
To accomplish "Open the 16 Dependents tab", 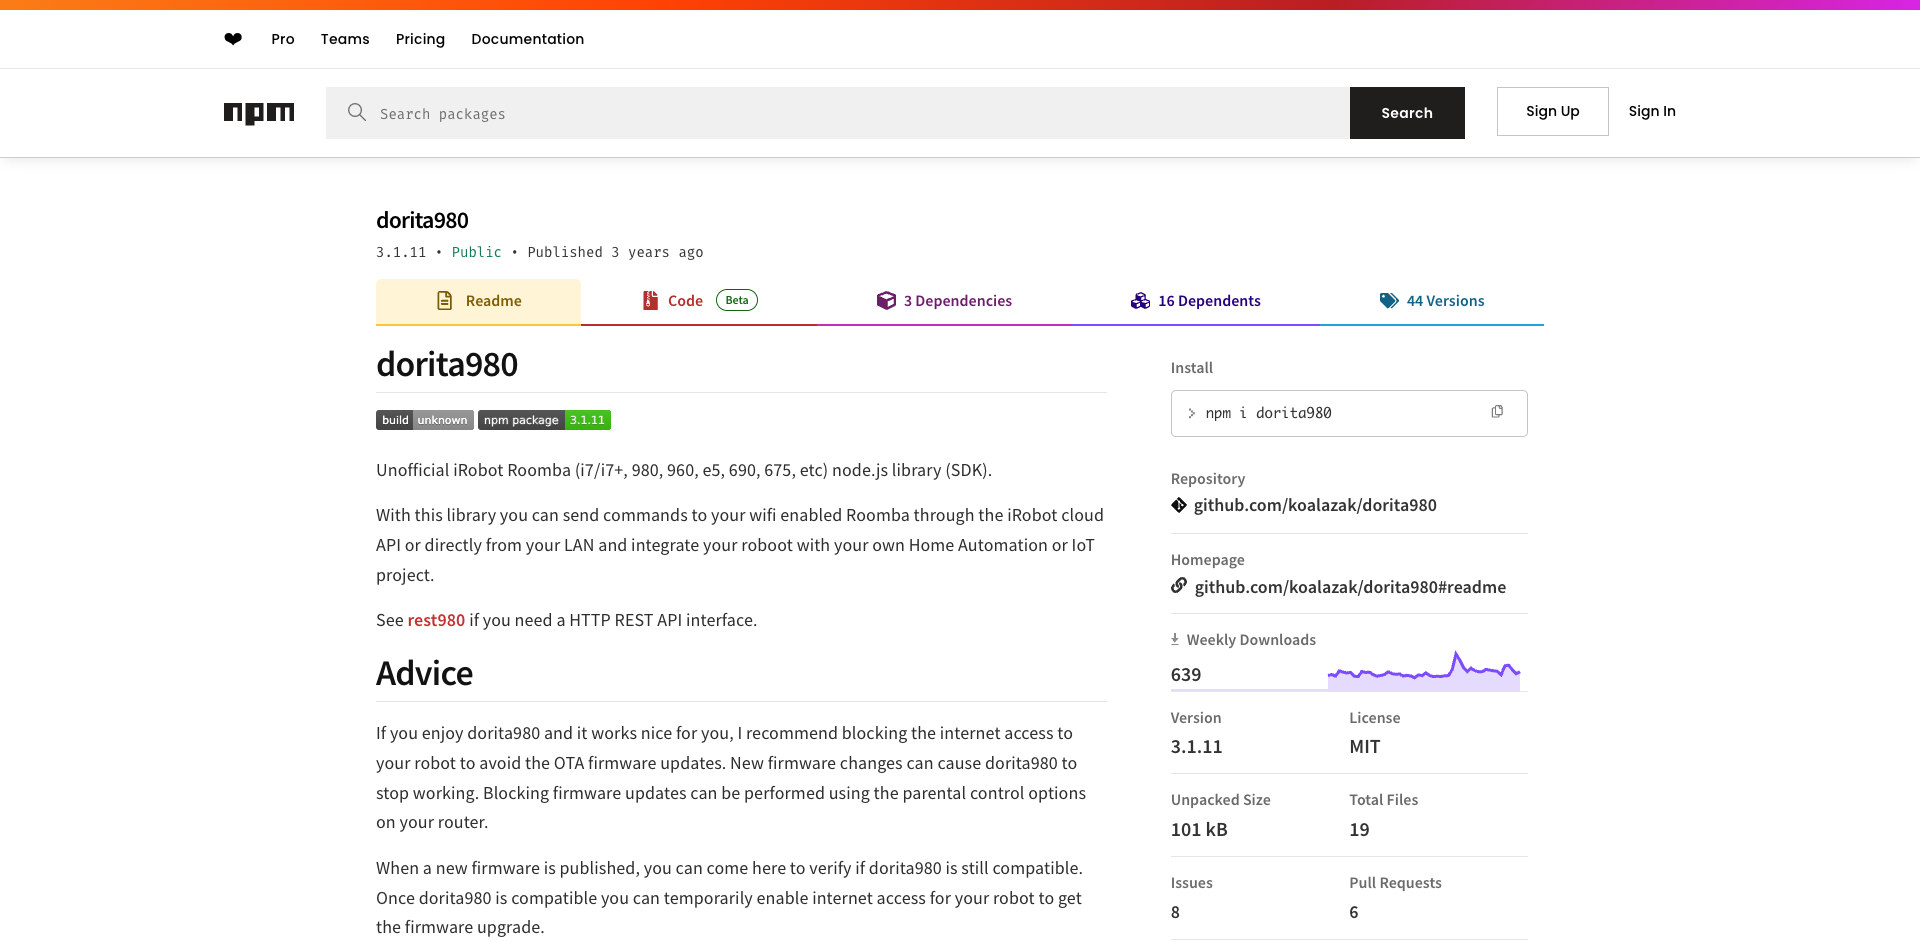I will pyautogui.click(x=1195, y=301).
